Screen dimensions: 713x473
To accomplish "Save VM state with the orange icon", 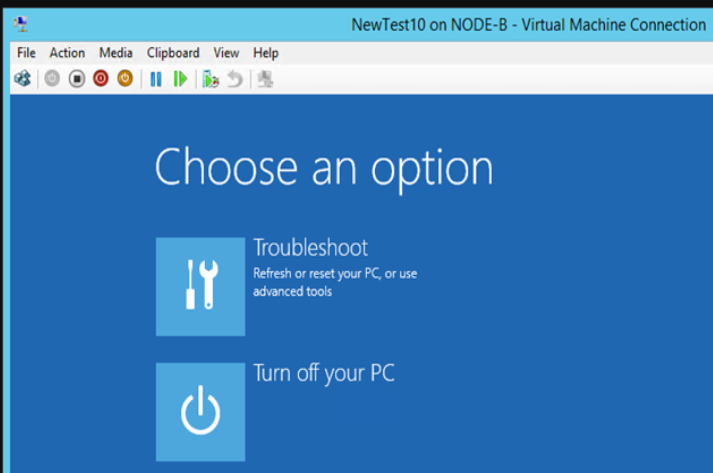I will (125, 79).
